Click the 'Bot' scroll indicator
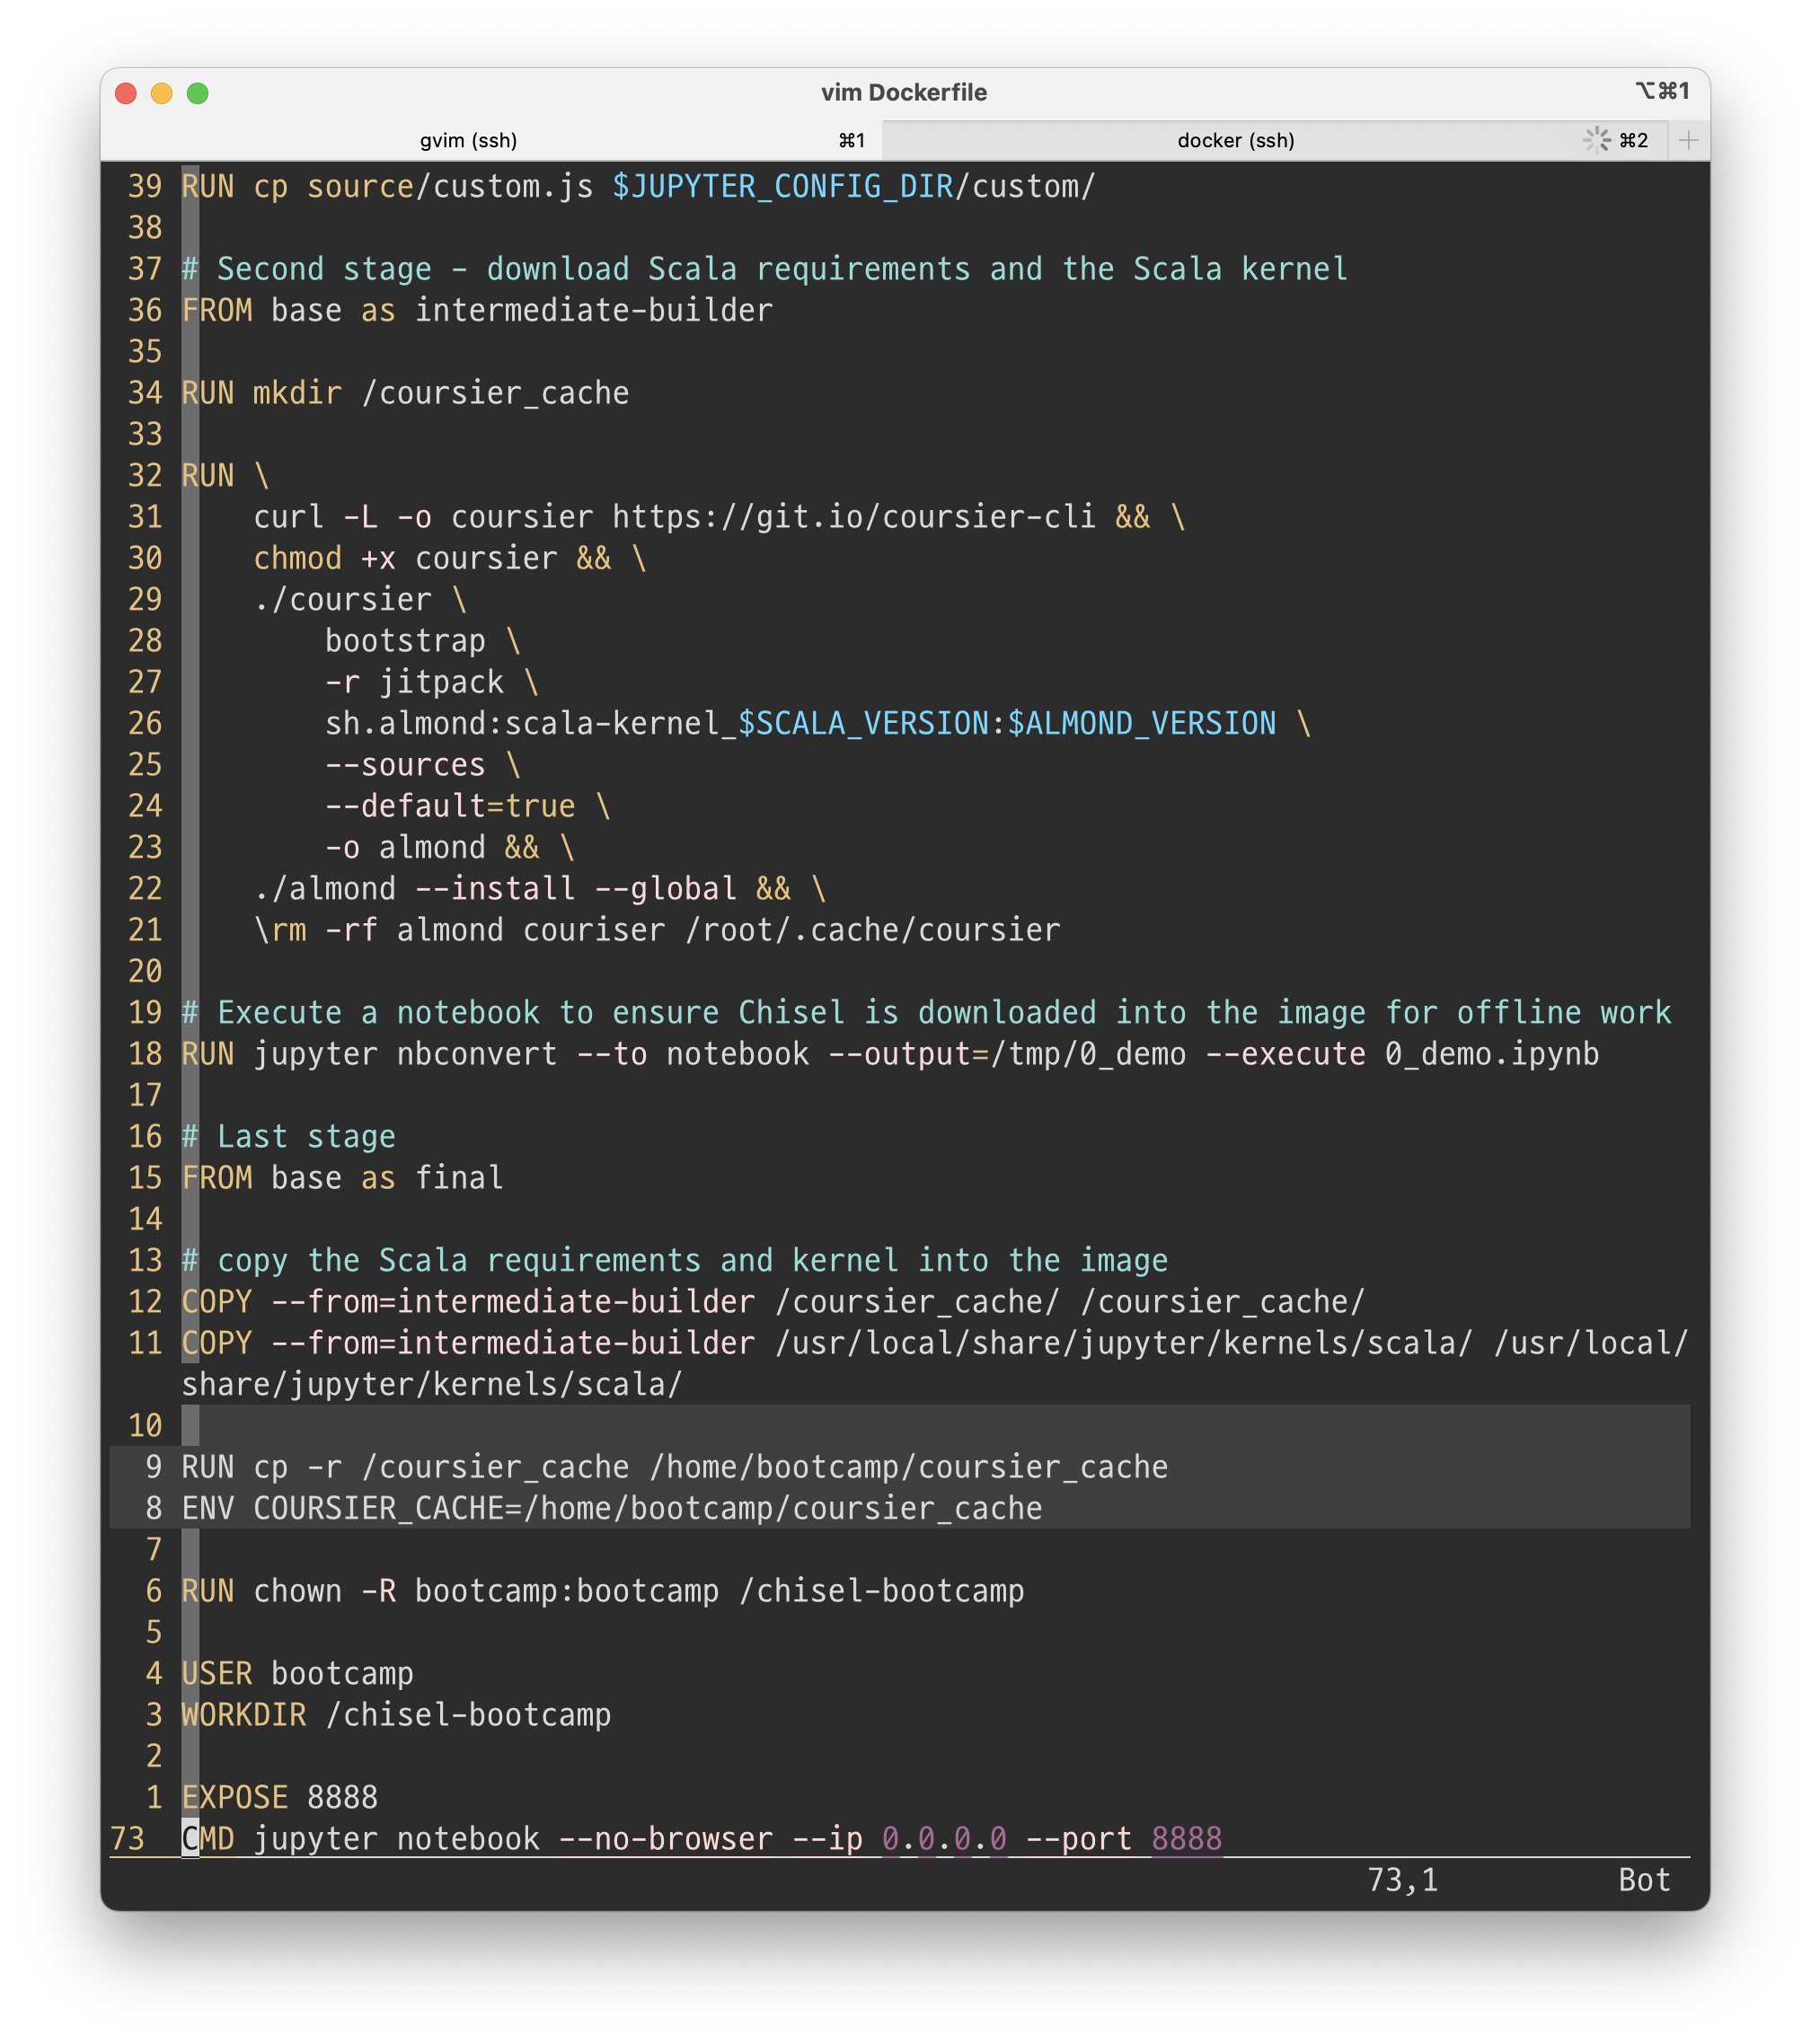Viewport: 1811px width, 2044px height. (x=1644, y=1880)
